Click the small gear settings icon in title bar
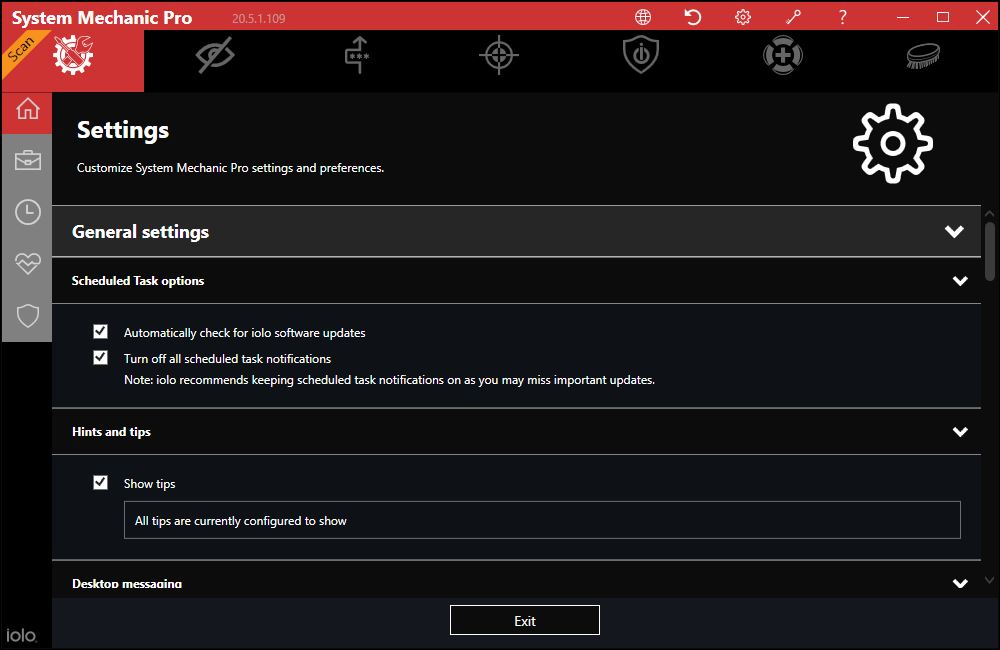Image resolution: width=1000 pixels, height=650 pixels. (743, 17)
